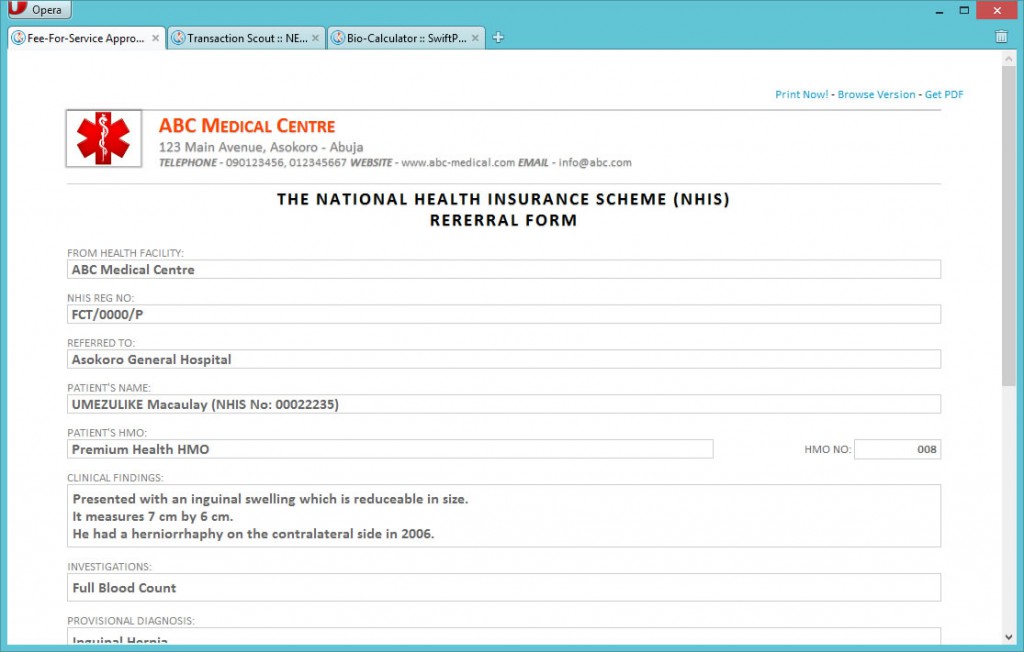Click the Get PDF link
This screenshot has width=1024, height=652.
tap(944, 94)
